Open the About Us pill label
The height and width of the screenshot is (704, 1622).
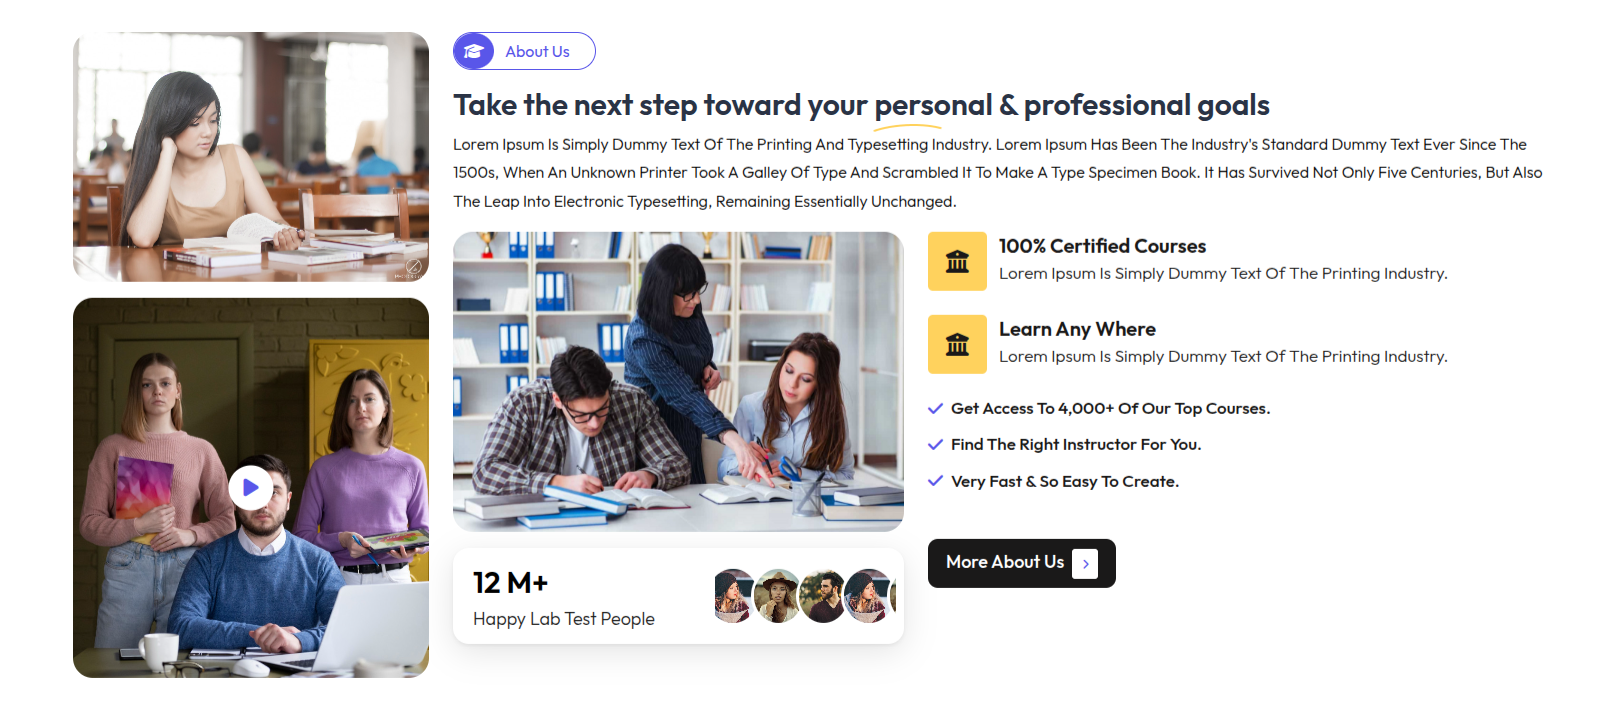tap(537, 52)
